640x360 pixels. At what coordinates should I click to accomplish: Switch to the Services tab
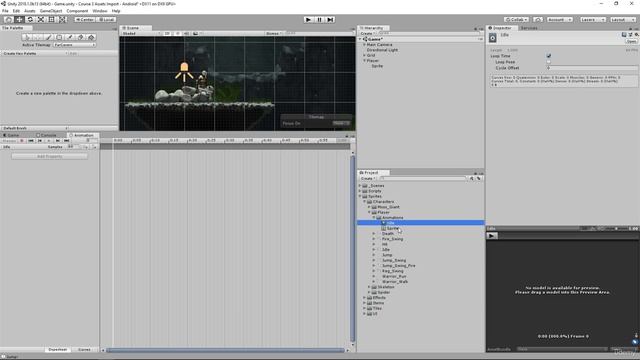(529, 28)
